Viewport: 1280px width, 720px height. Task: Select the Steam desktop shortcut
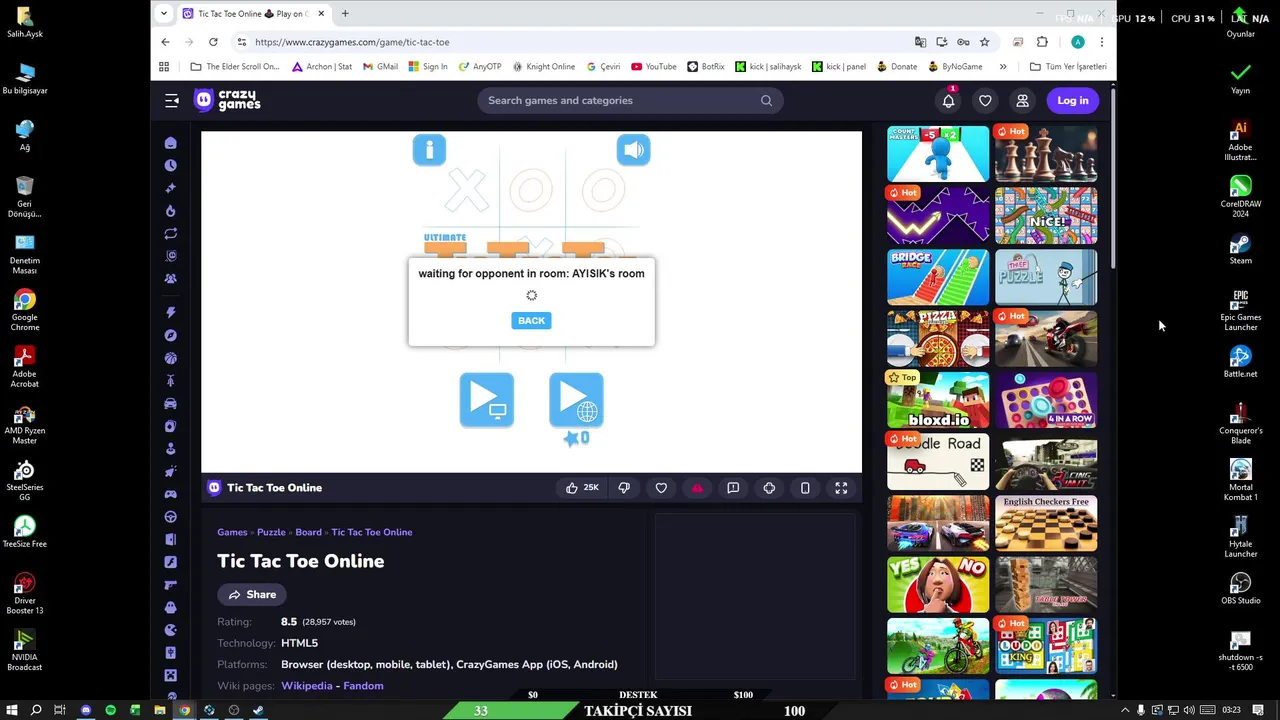(1240, 250)
